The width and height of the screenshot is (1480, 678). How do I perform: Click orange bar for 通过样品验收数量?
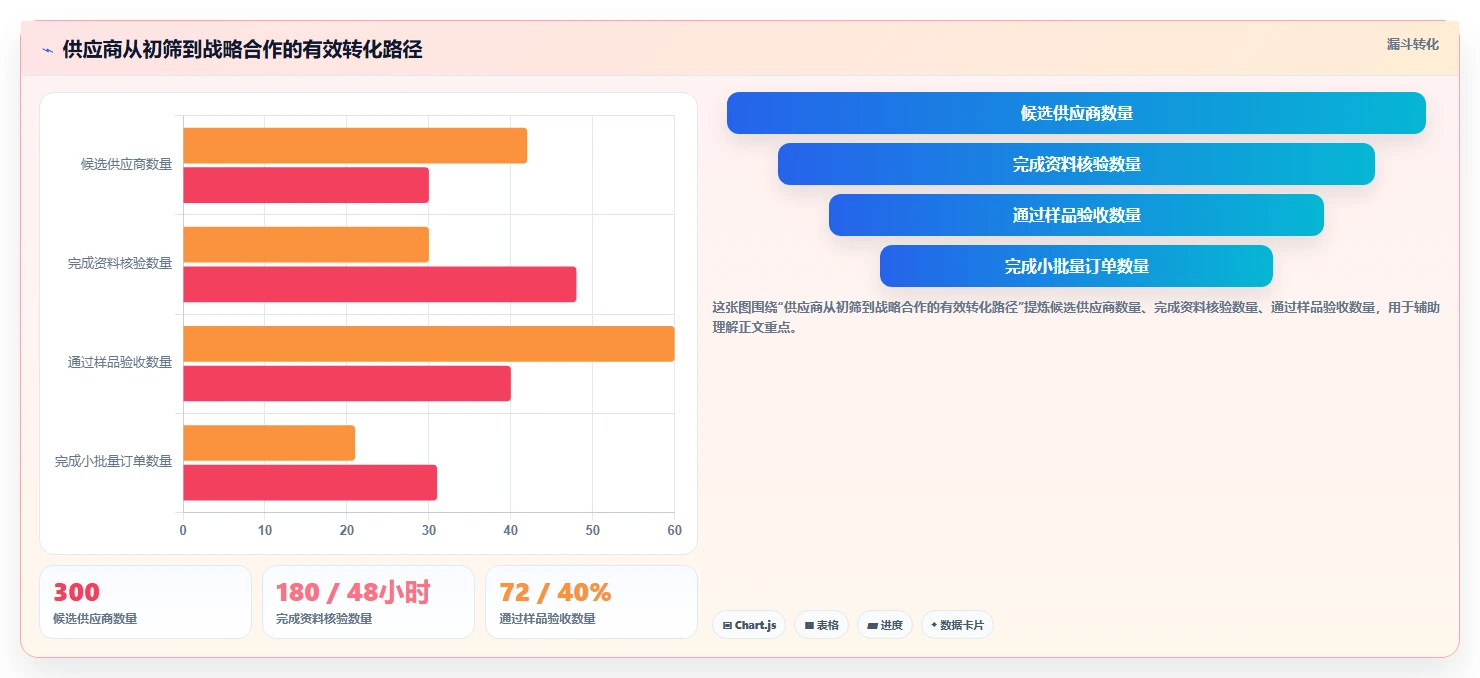(x=429, y=344)
